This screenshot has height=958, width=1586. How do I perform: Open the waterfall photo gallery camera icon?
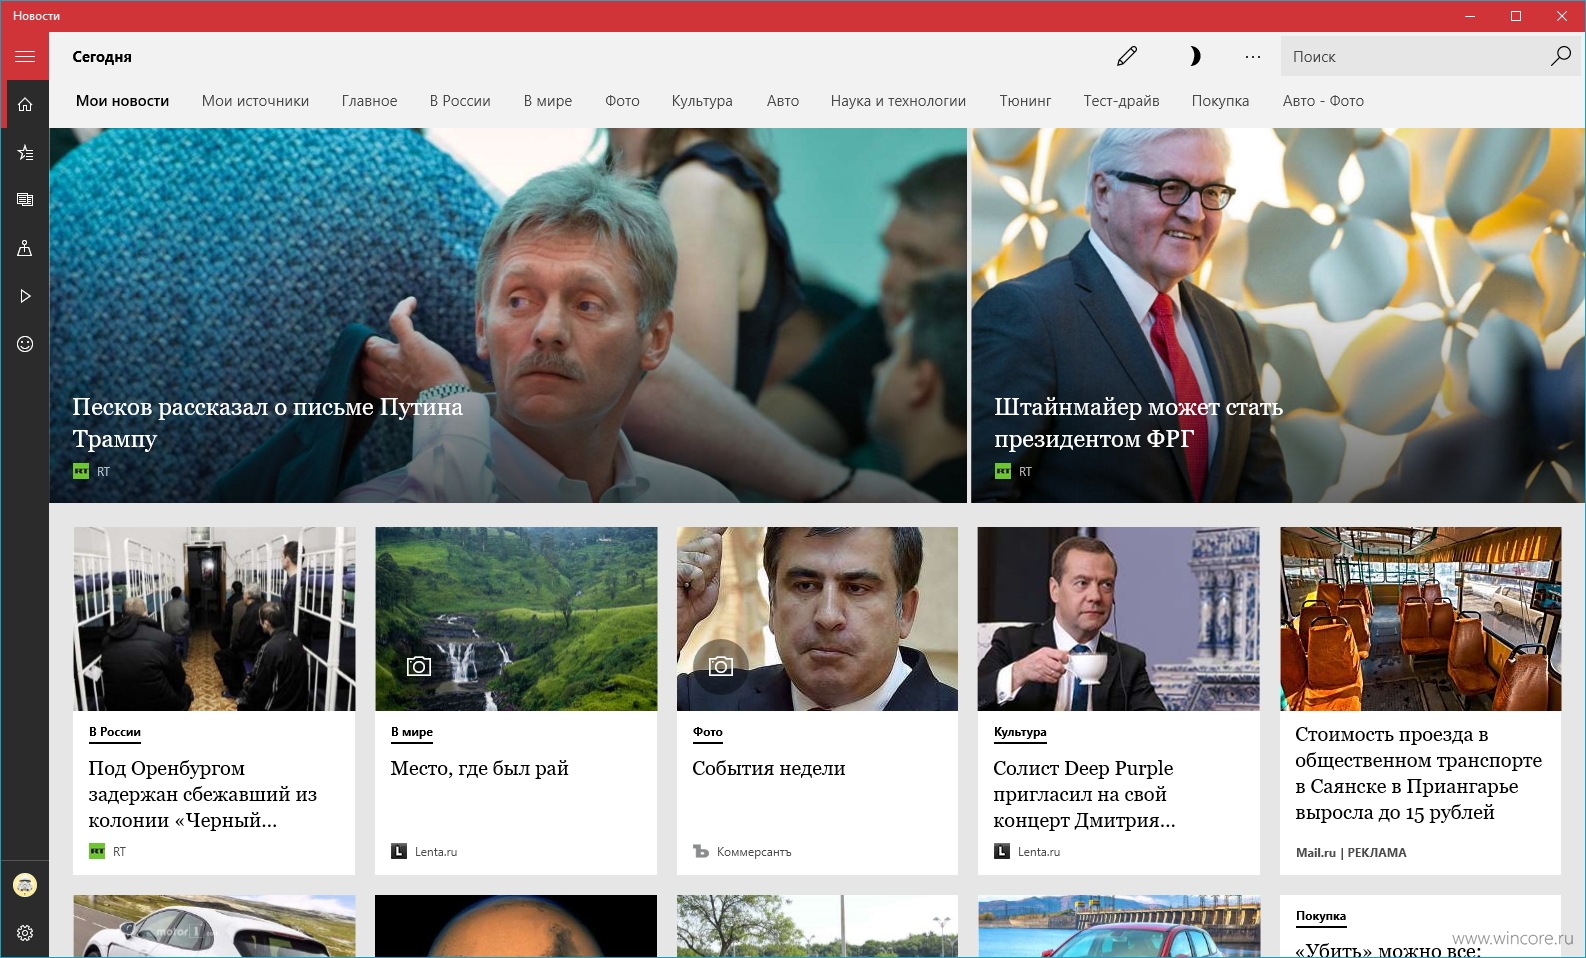coord(419,666)
